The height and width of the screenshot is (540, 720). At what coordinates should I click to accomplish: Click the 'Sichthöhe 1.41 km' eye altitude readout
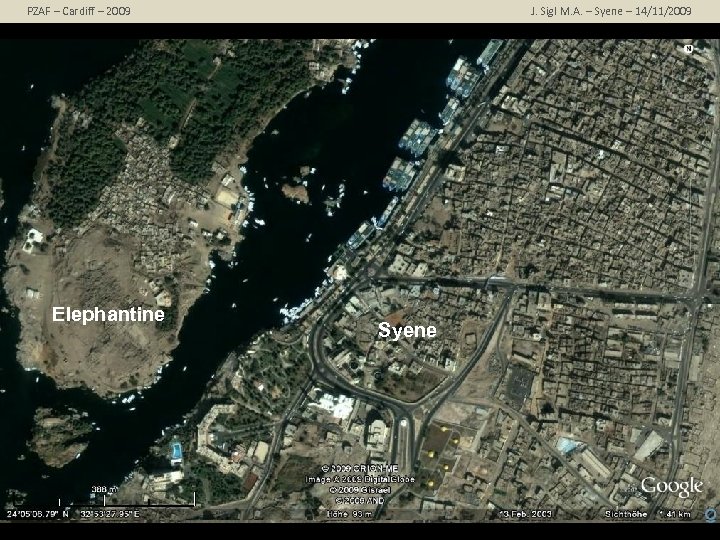648,514
